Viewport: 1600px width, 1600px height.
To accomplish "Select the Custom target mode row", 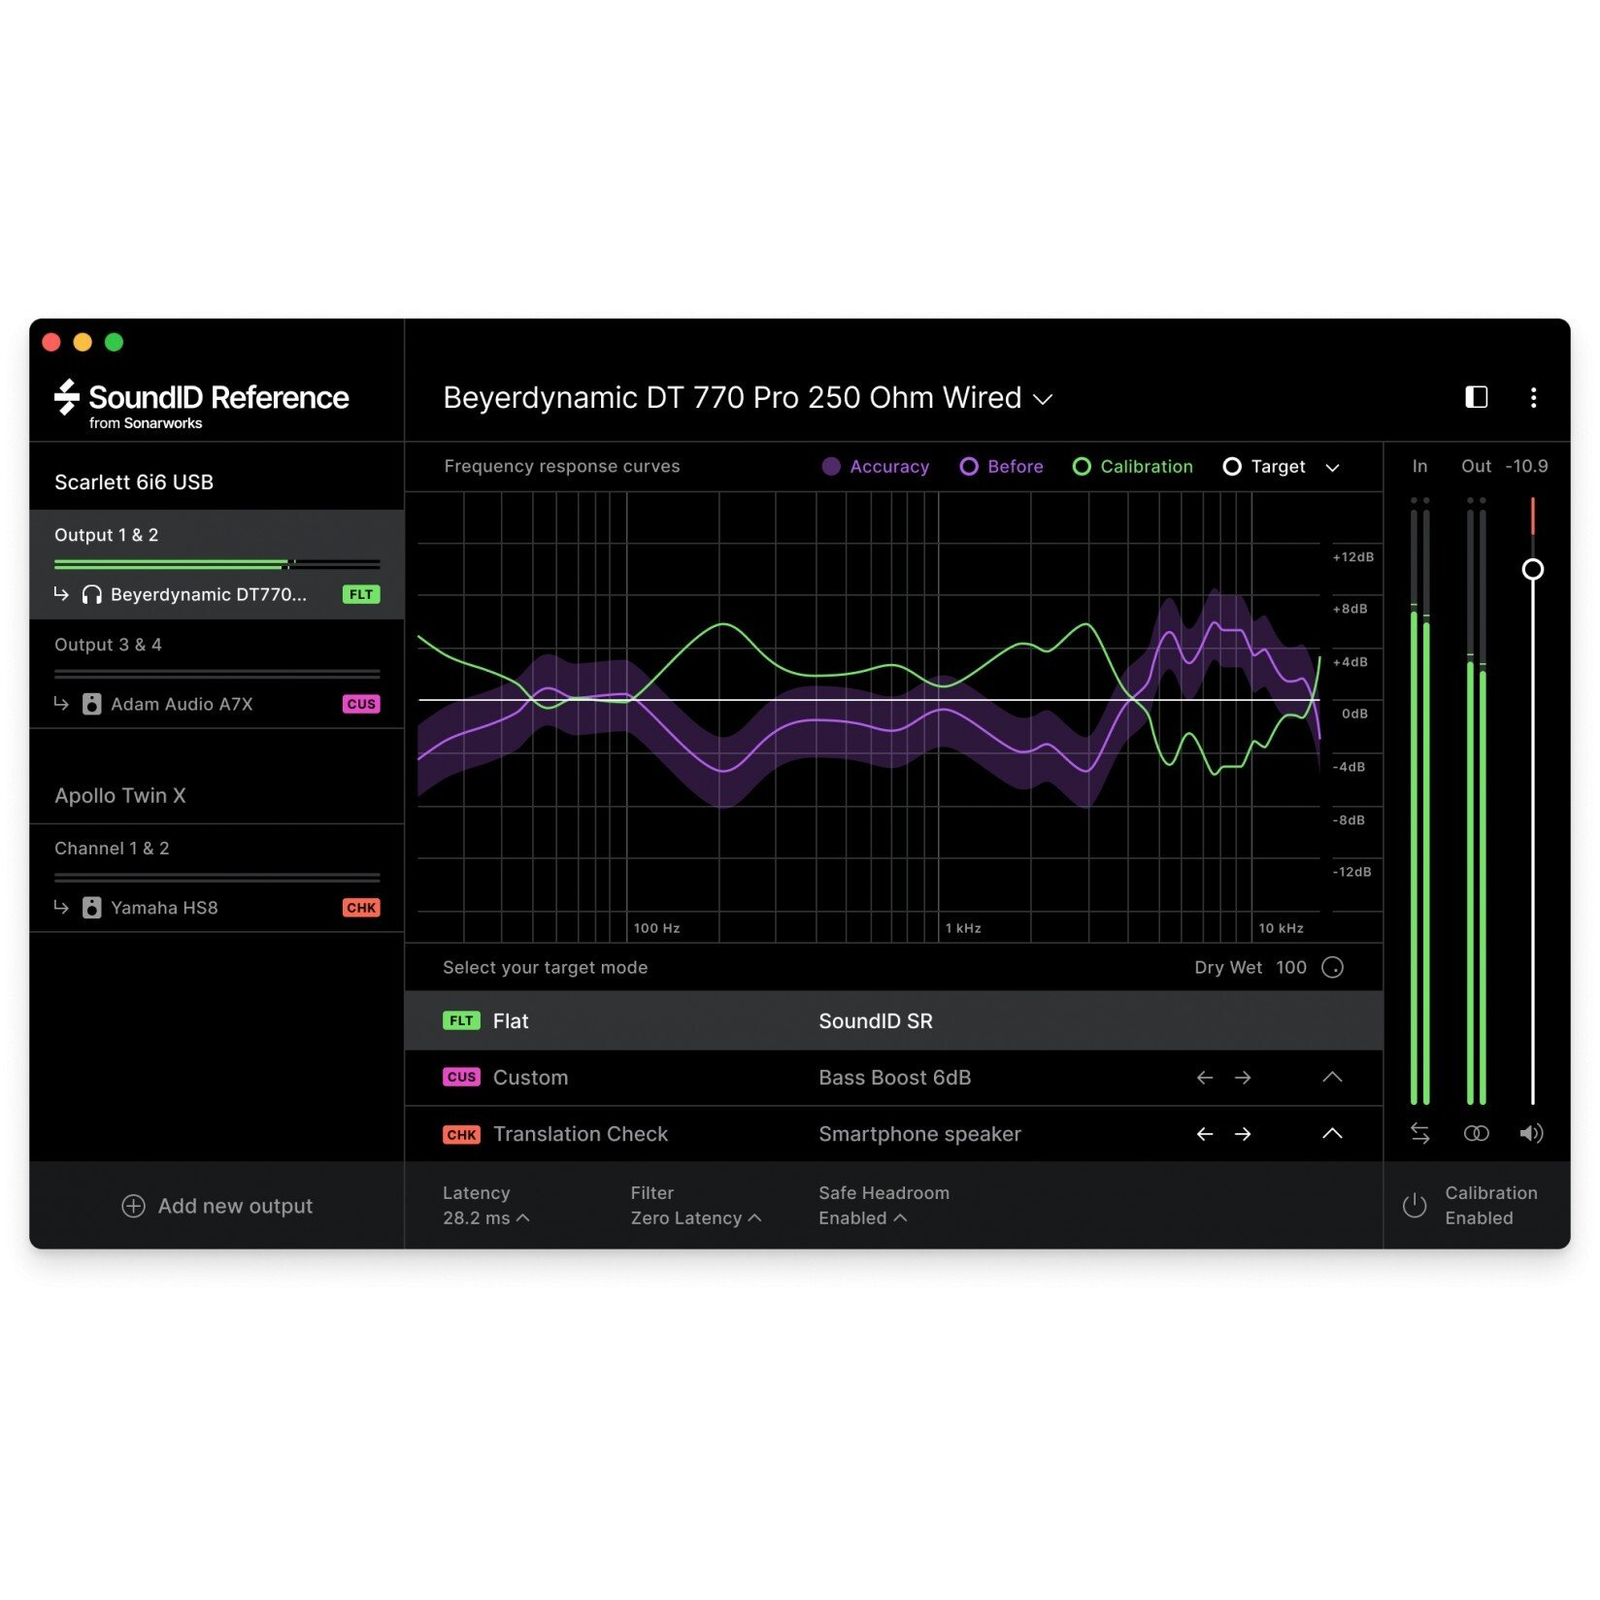I will coord(894,1077).
